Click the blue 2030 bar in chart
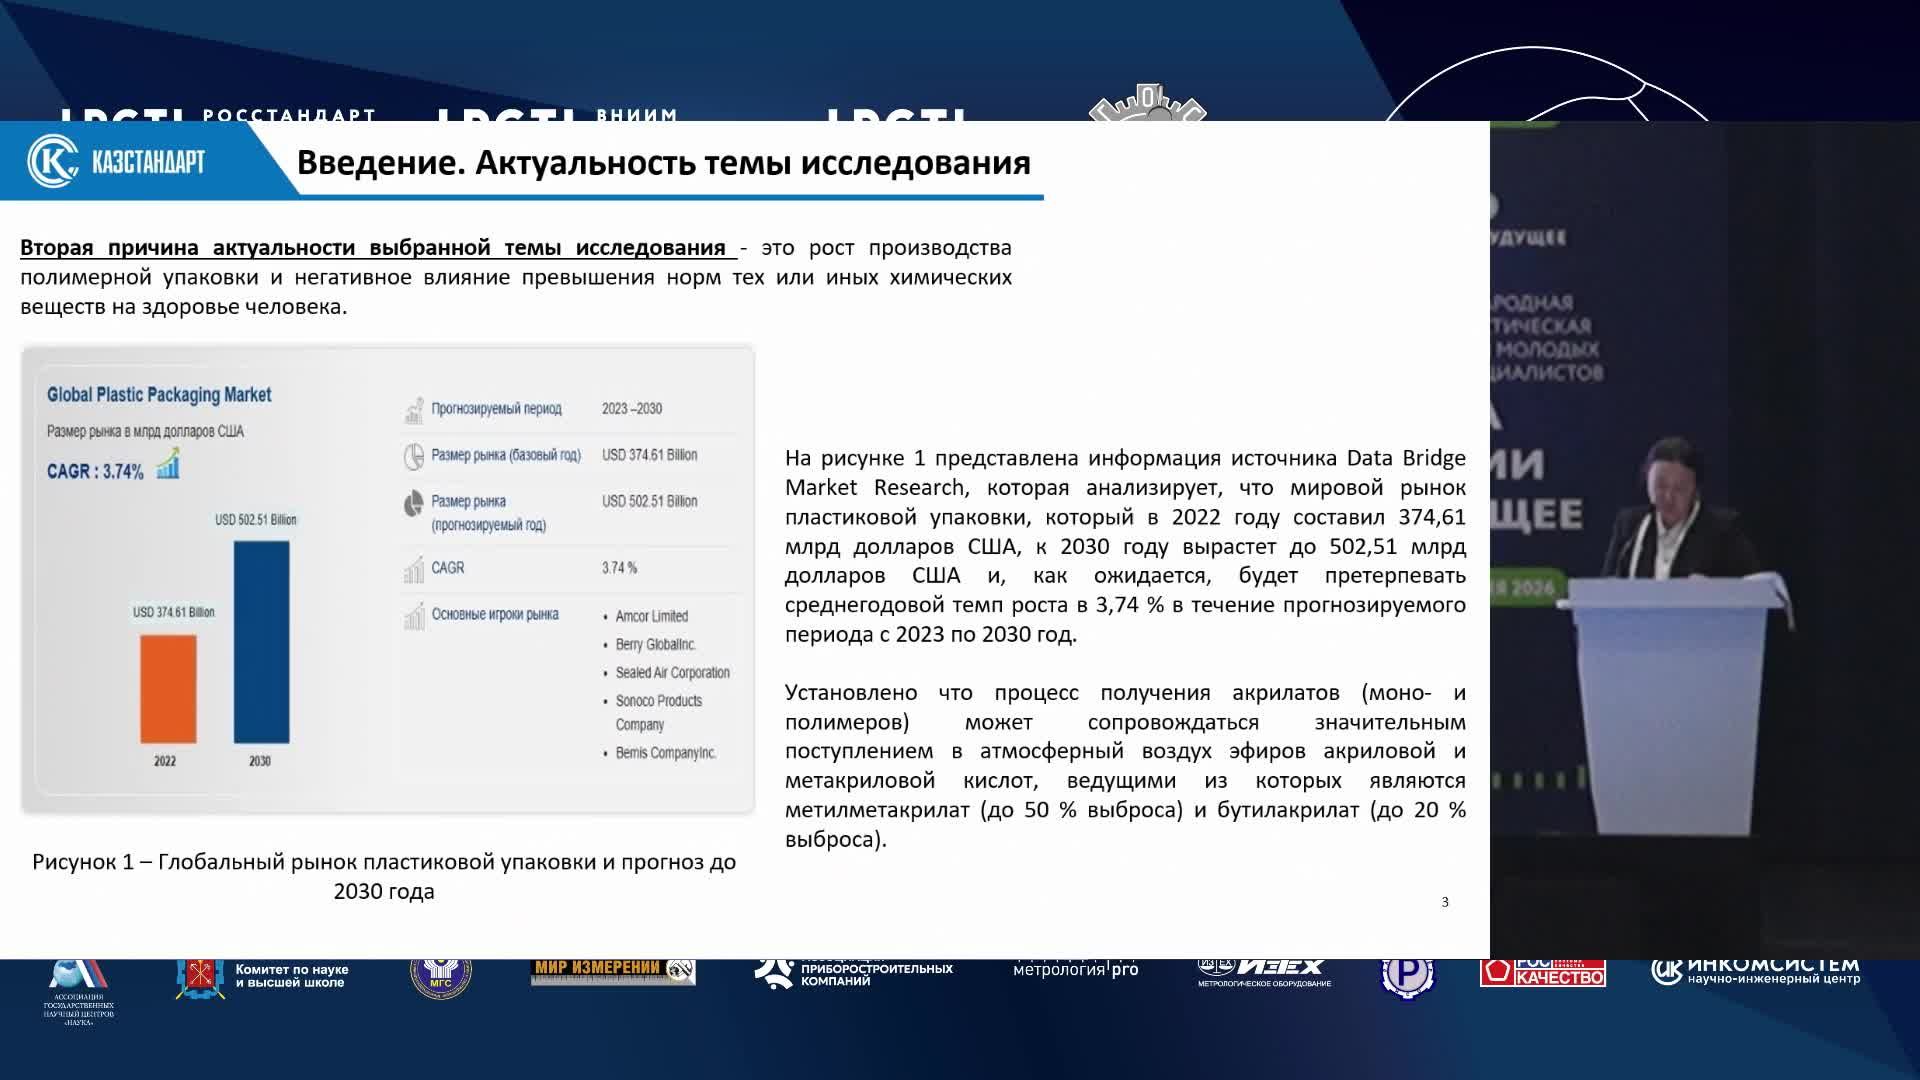This screenshot has height=1080, width=1920. coord(262,642)
